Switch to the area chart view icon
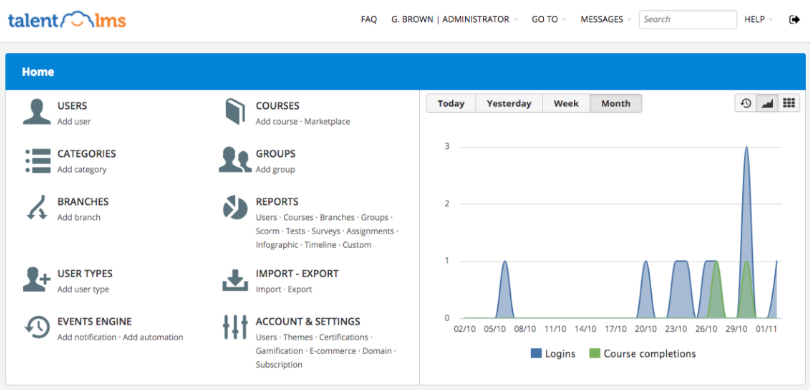The width and height of the screenshot is (810, 390). (768, 103)
